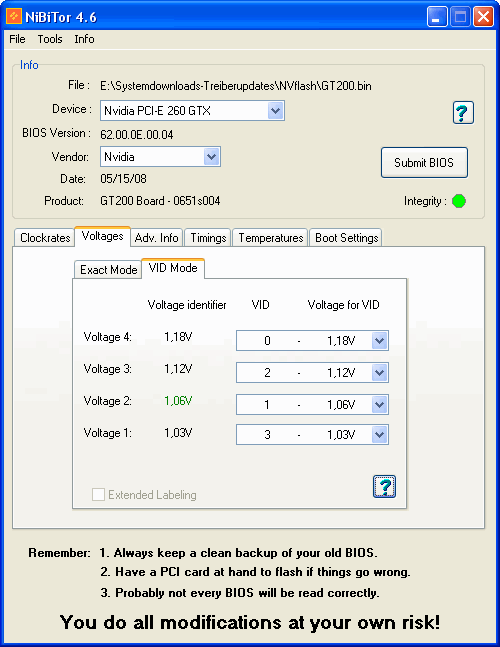Click the green 1,06V voltage identifier

[x=178, y=401]
